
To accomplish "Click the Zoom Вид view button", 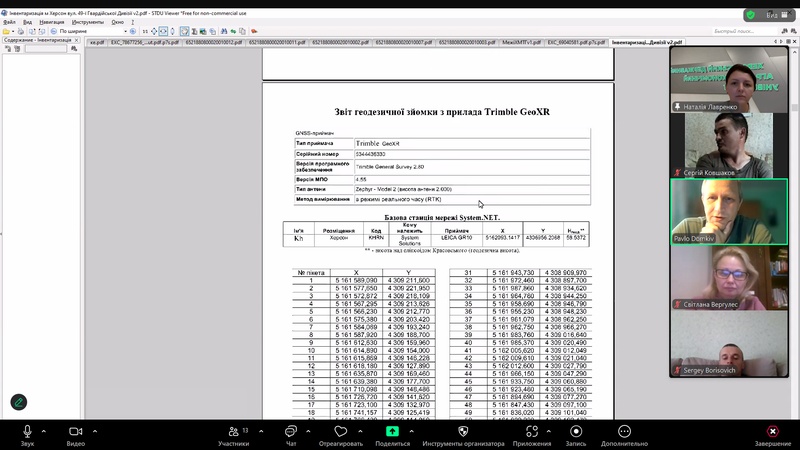I will coord(777,15).
